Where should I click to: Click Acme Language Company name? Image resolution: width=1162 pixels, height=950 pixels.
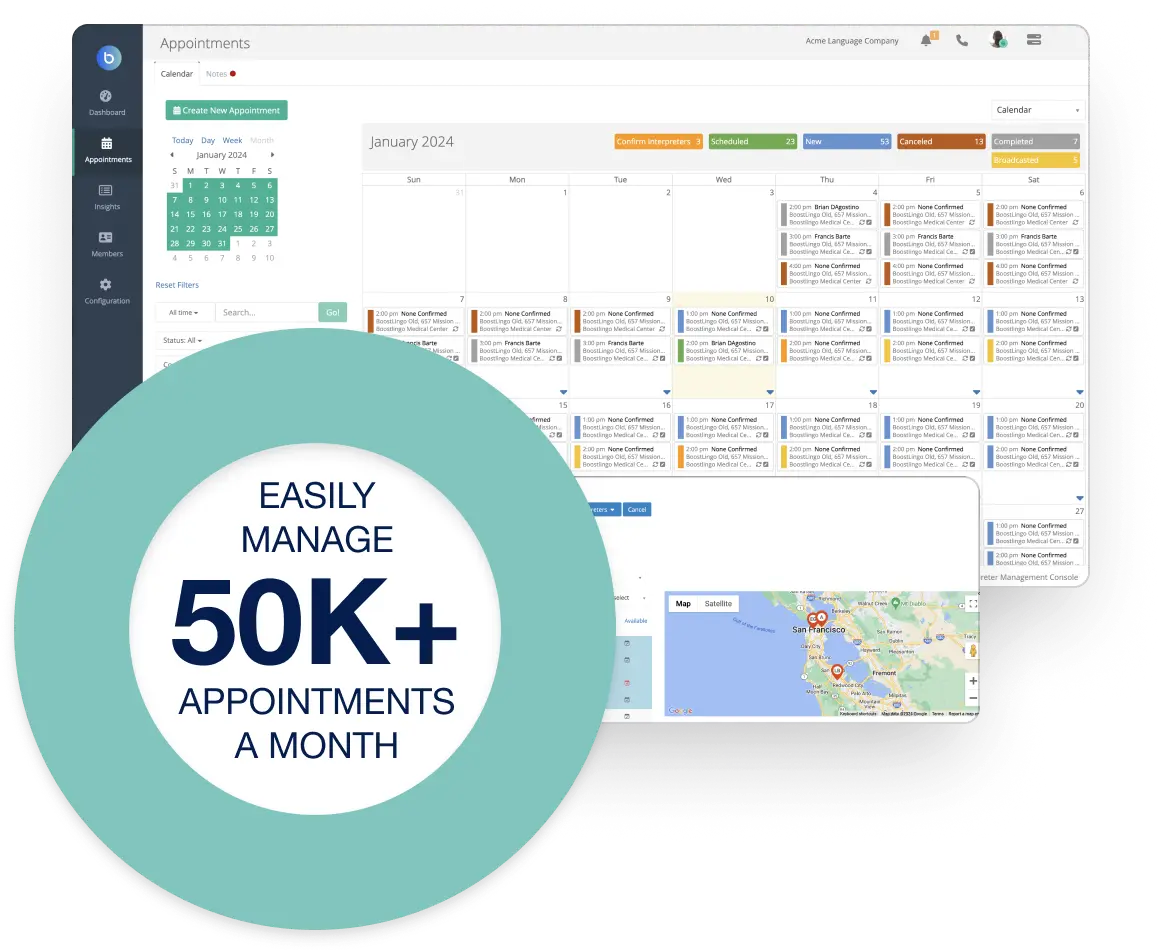coord(851,41)
